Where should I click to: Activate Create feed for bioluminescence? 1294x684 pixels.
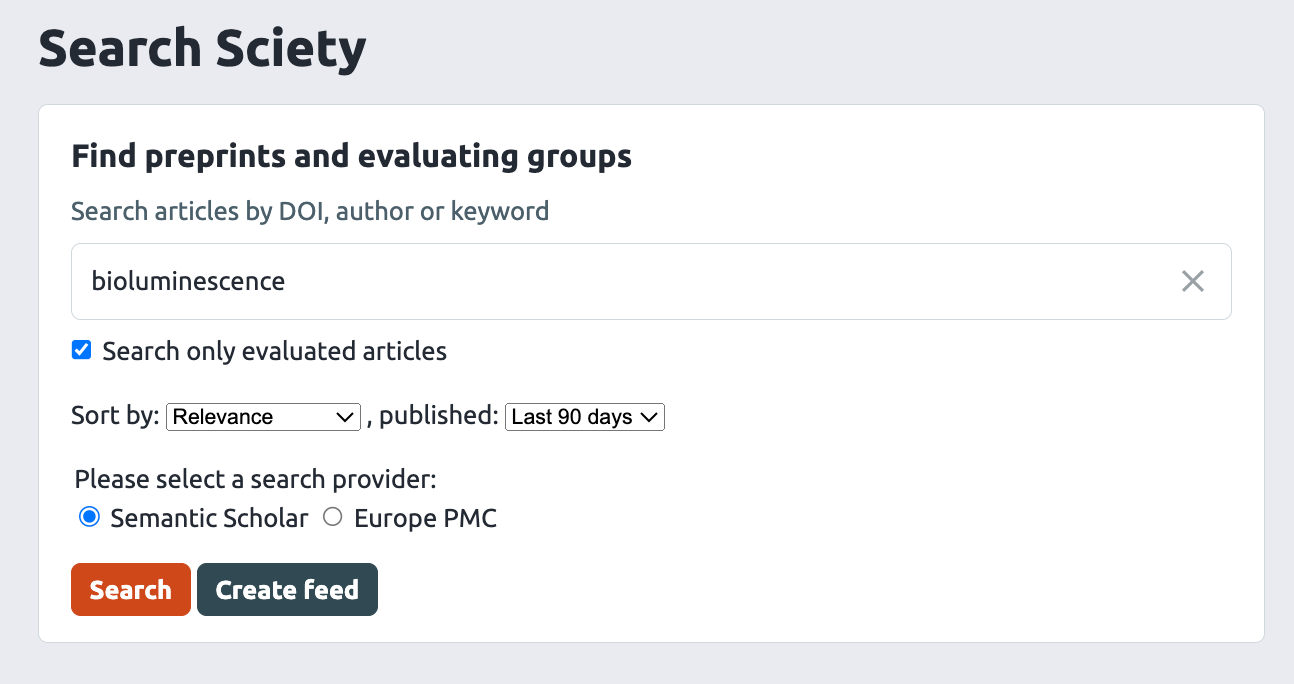287,589
